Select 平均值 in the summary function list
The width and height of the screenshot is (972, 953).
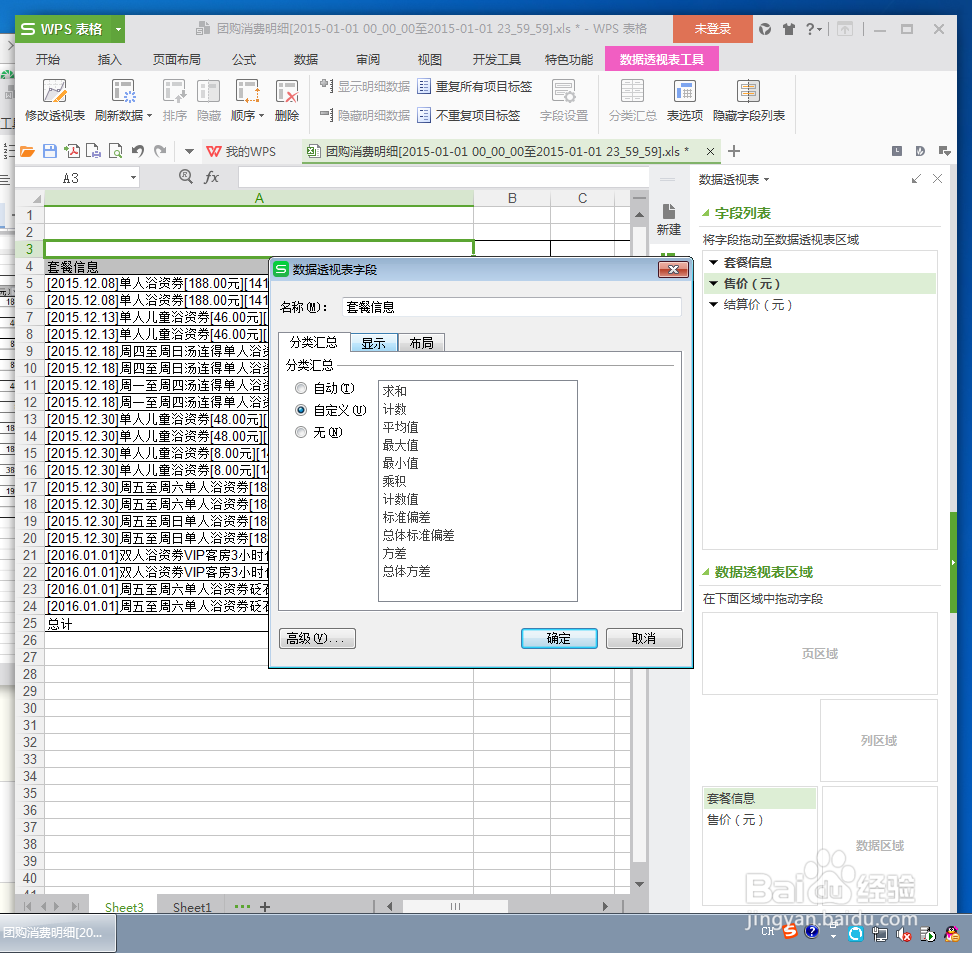coord(400,427)
